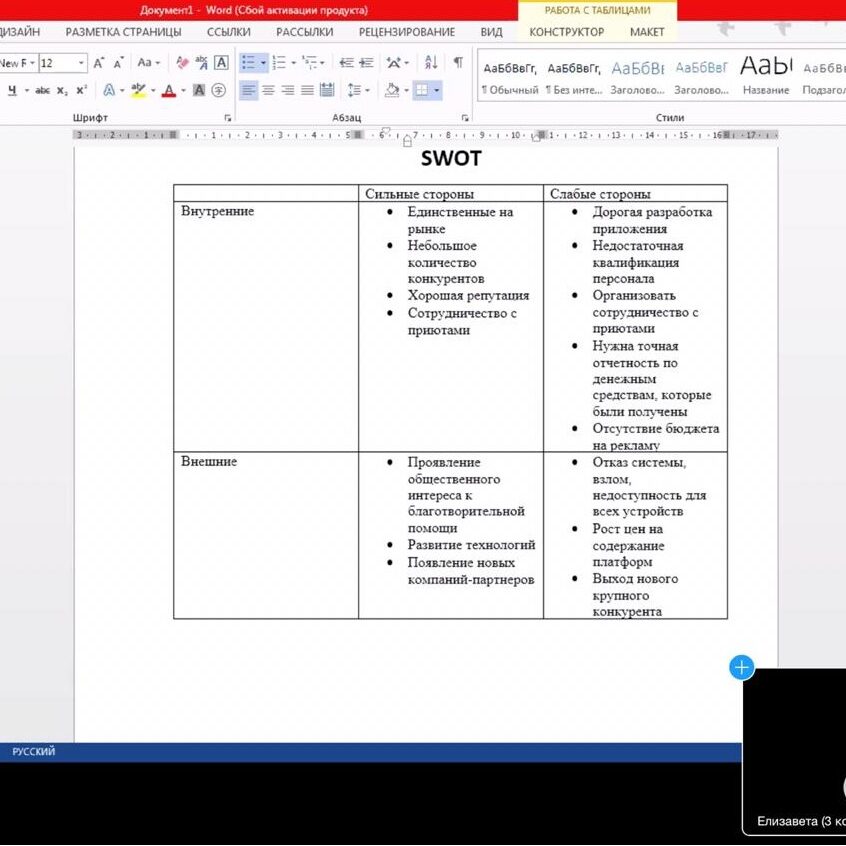
Task: Click the numbered list icon
Action: point(279,63)
